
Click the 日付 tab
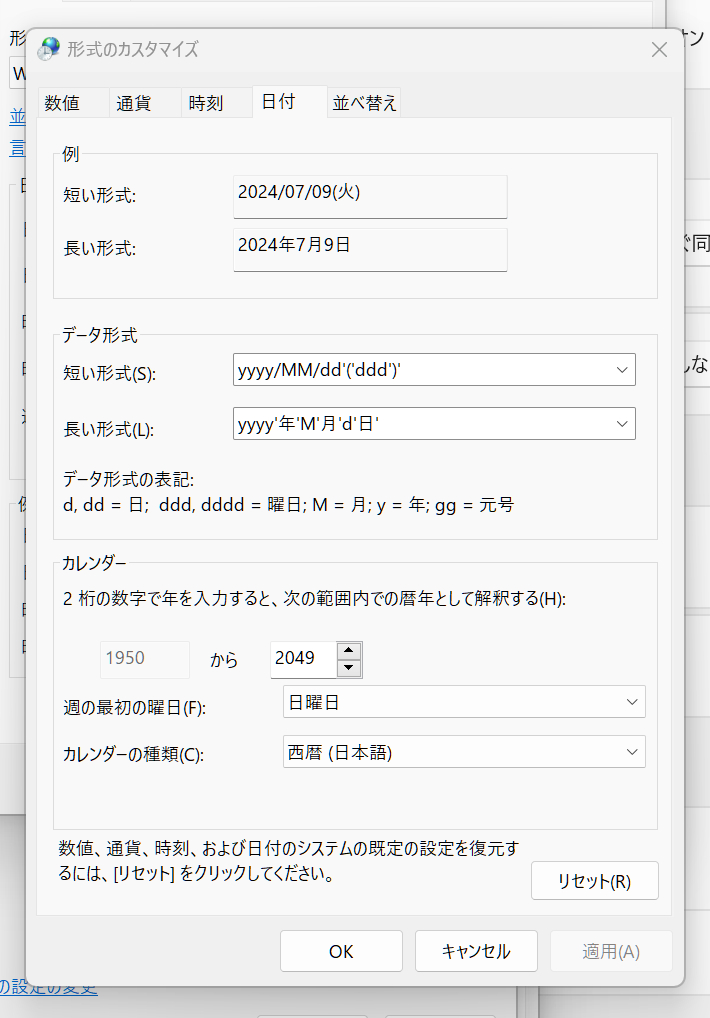(278, 102)
